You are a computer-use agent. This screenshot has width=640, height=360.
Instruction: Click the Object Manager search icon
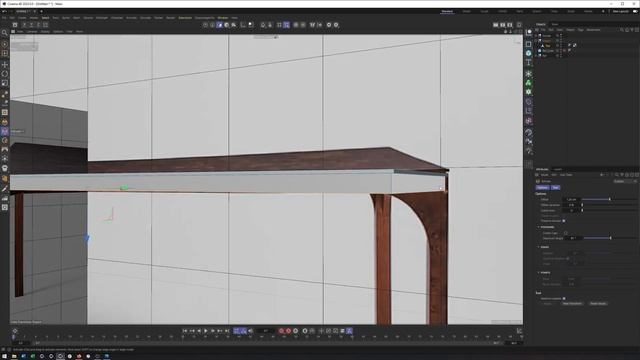[622, 30]
